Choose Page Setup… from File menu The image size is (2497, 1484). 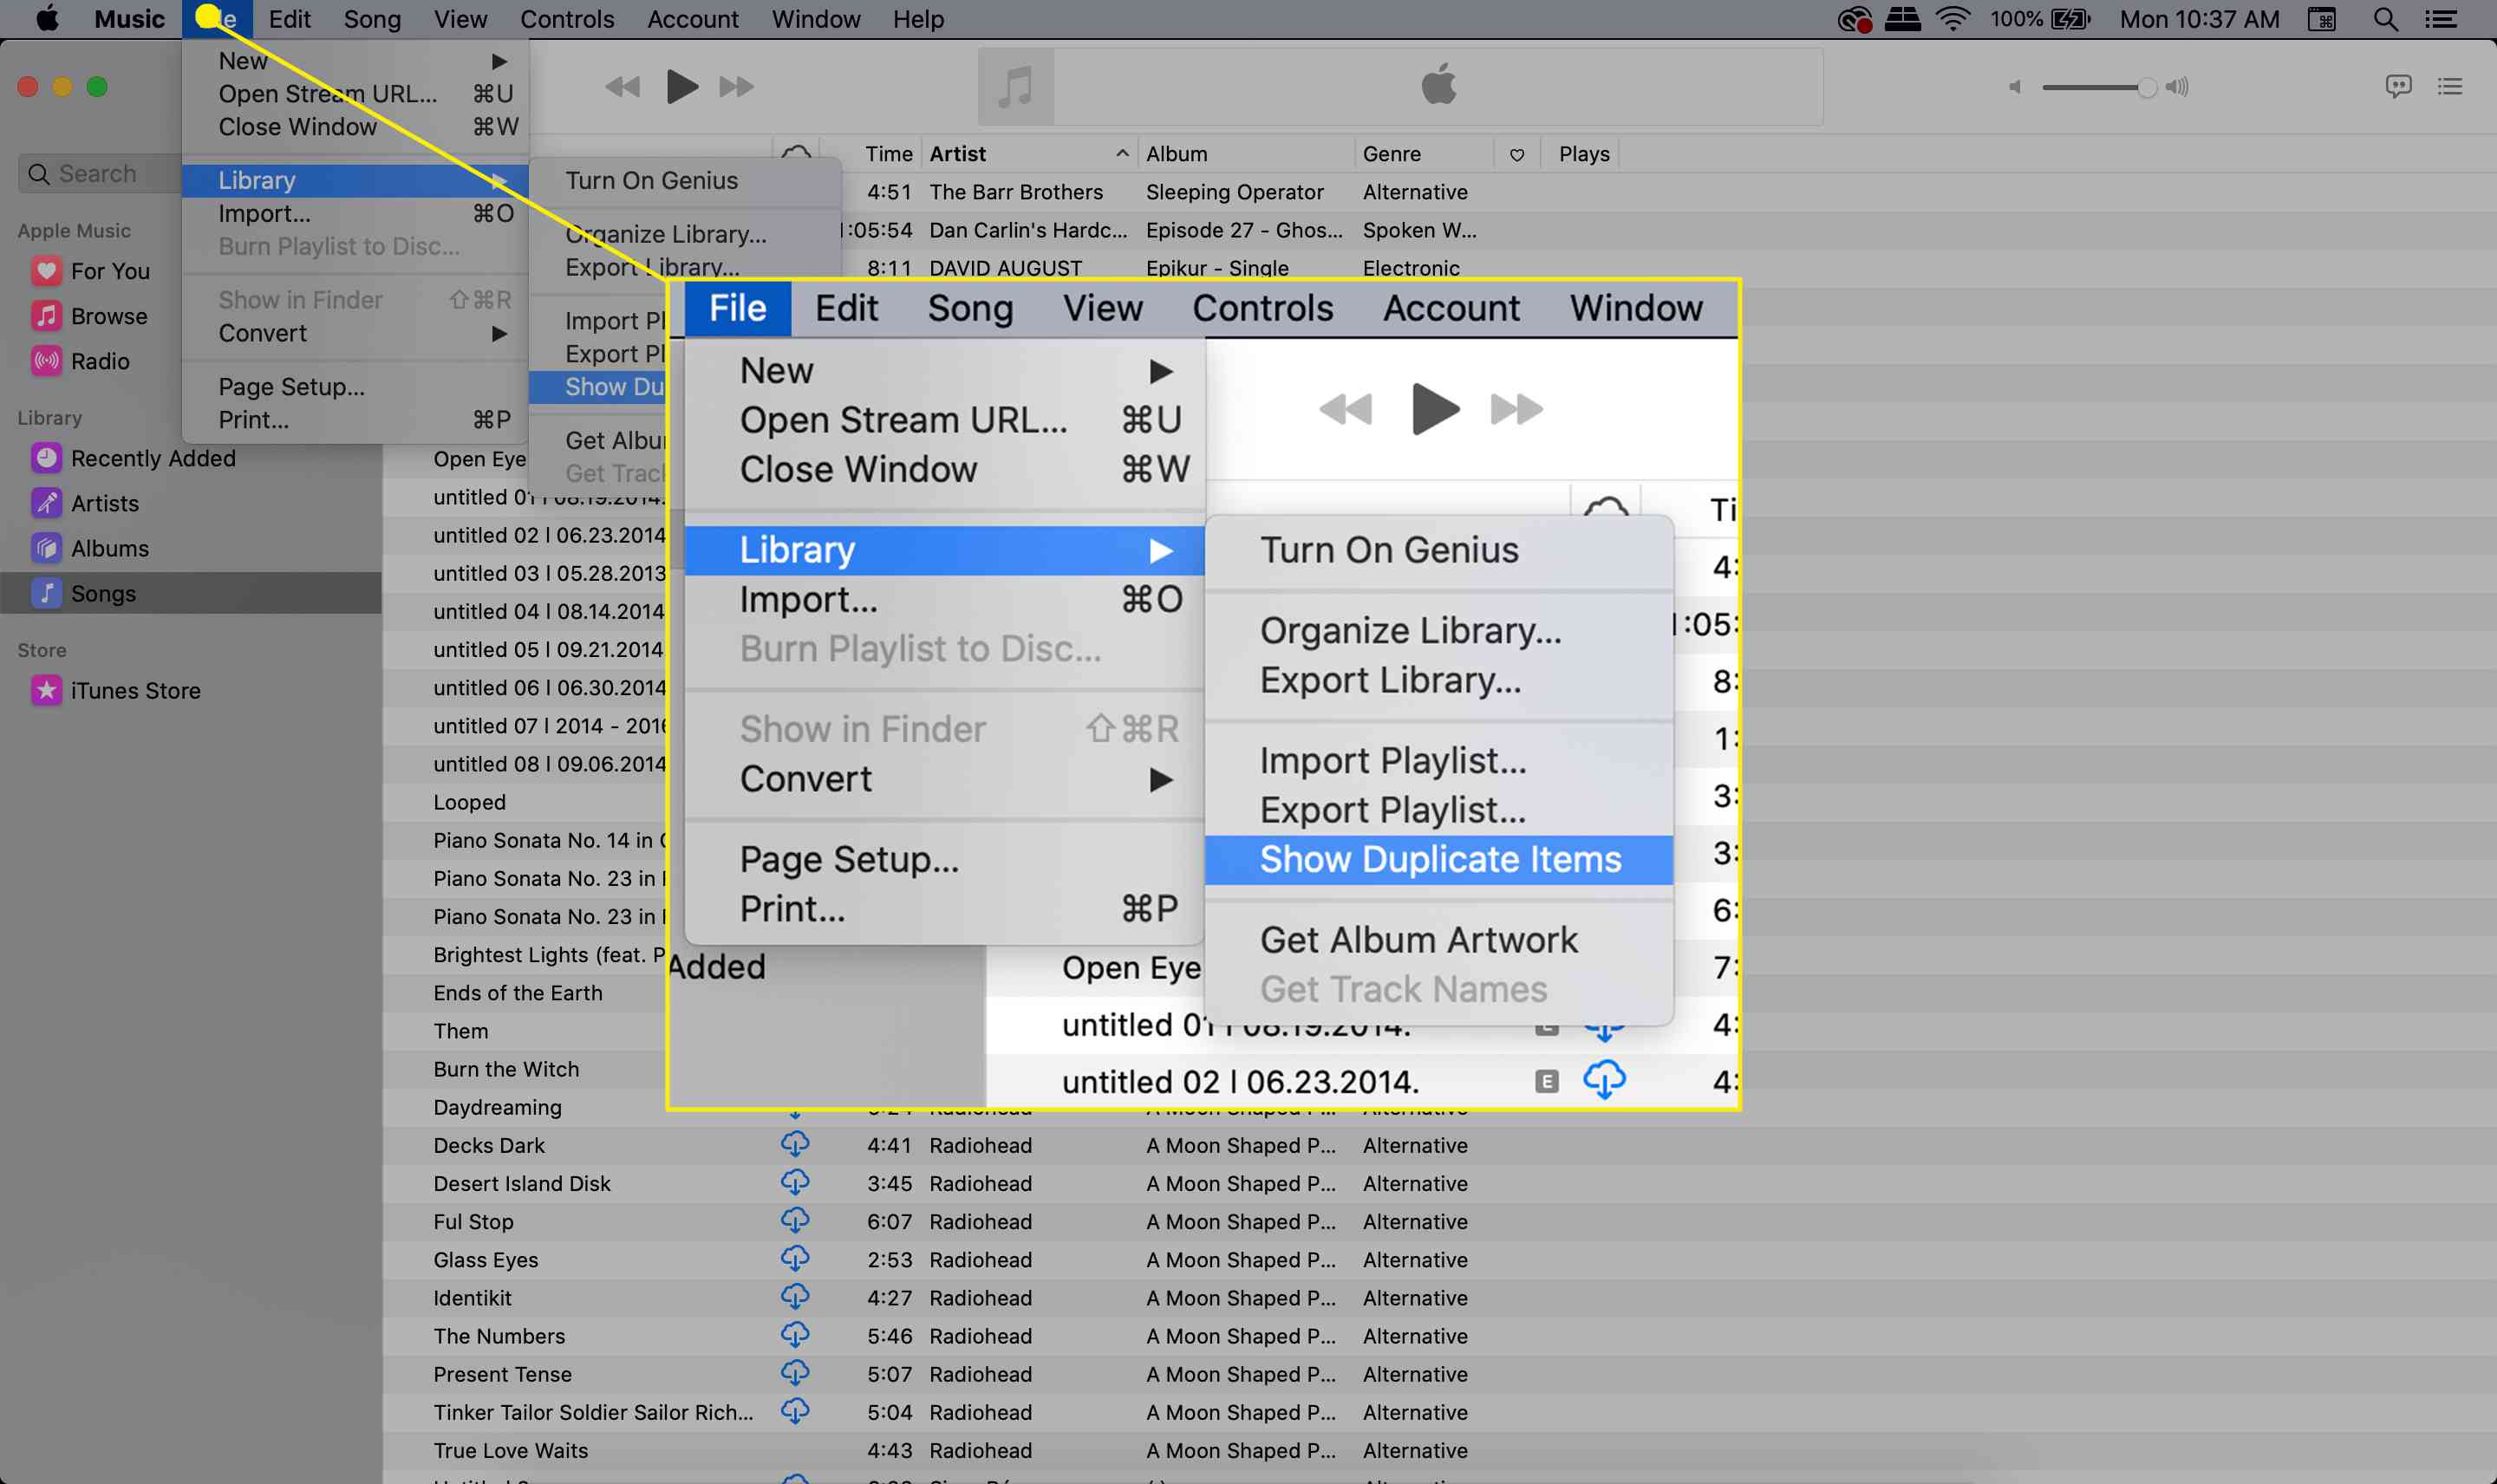point(355,386)
